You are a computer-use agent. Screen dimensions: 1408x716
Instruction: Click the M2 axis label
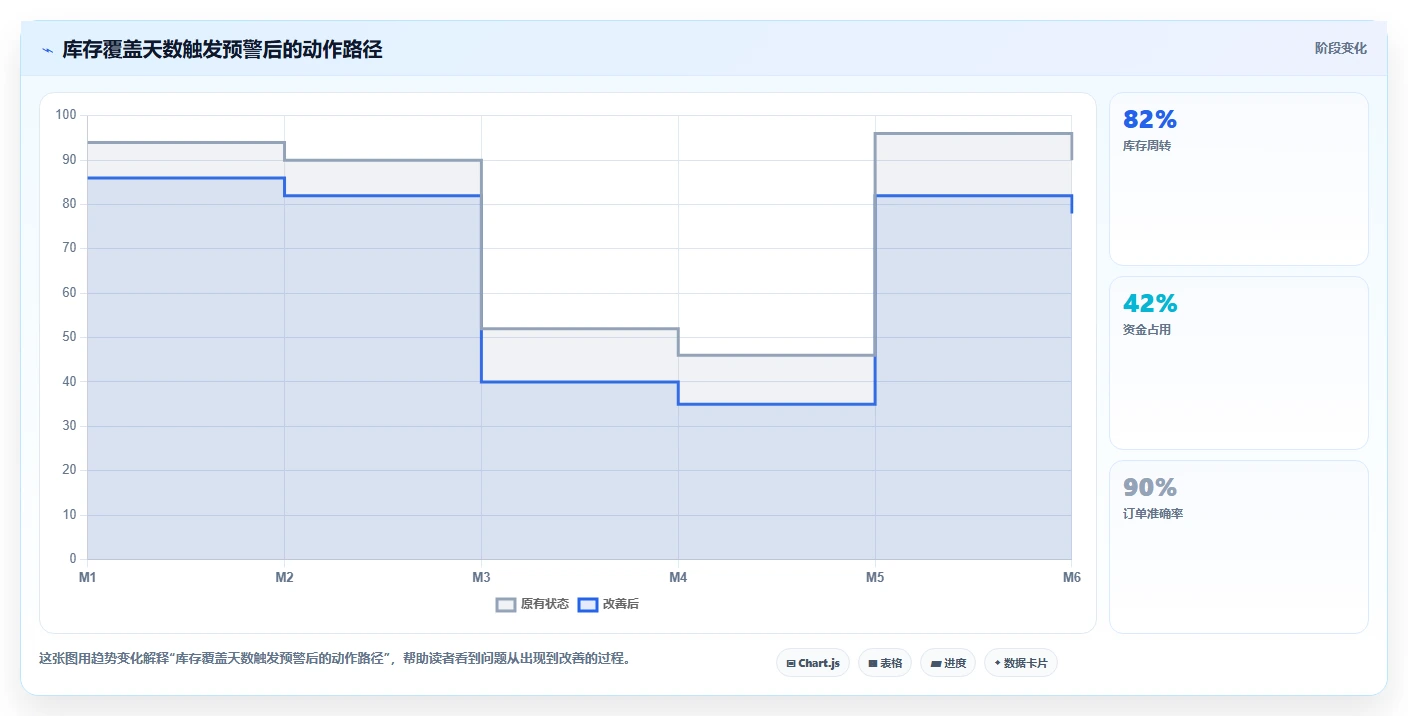pos(284,577)
